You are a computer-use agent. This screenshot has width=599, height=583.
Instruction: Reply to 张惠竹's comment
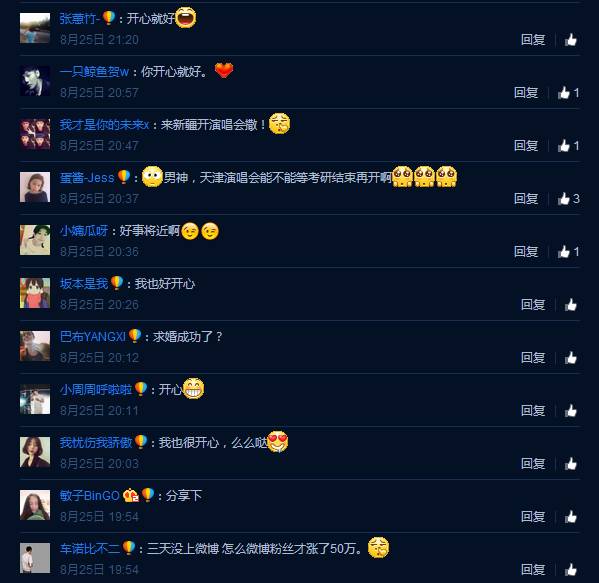click(533, 39)
